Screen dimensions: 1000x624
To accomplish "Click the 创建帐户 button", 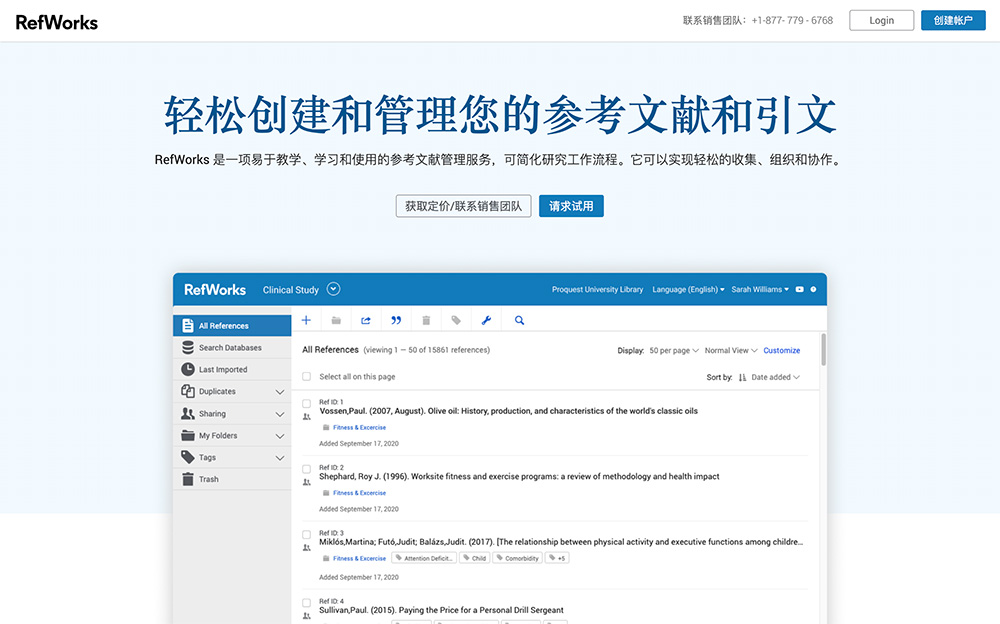I will pyautogui.click(x=953, y=20).
